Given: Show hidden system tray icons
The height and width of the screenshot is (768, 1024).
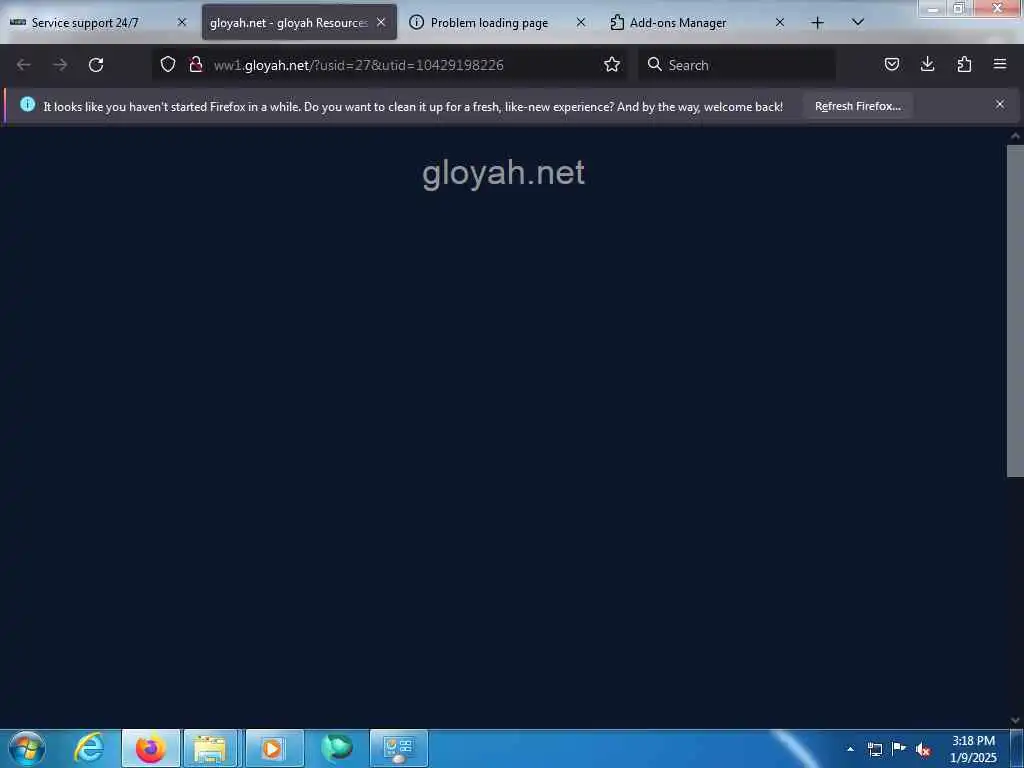Looking at the screenshot, I should tap(850, 749).
